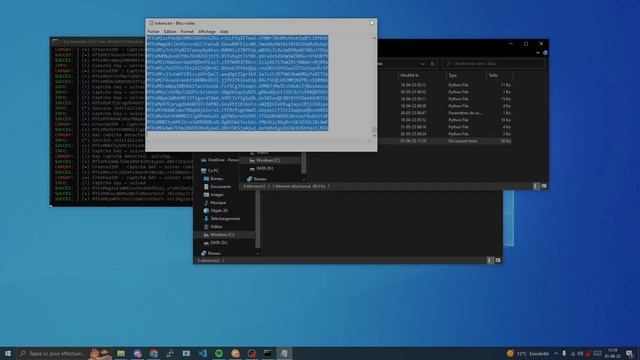Click the console window title bar icon

(x=56, y=41)
